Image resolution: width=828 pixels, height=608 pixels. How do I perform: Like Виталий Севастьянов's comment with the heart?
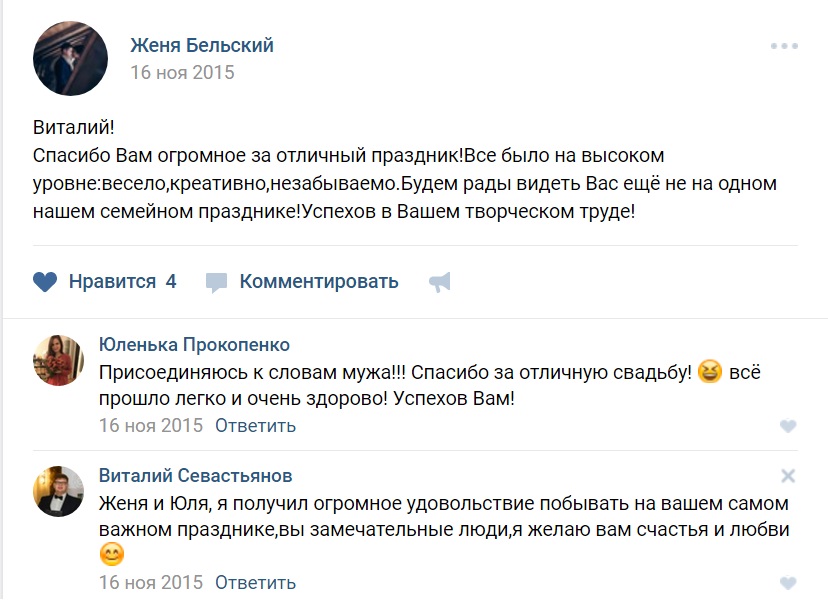coord(788,583)
